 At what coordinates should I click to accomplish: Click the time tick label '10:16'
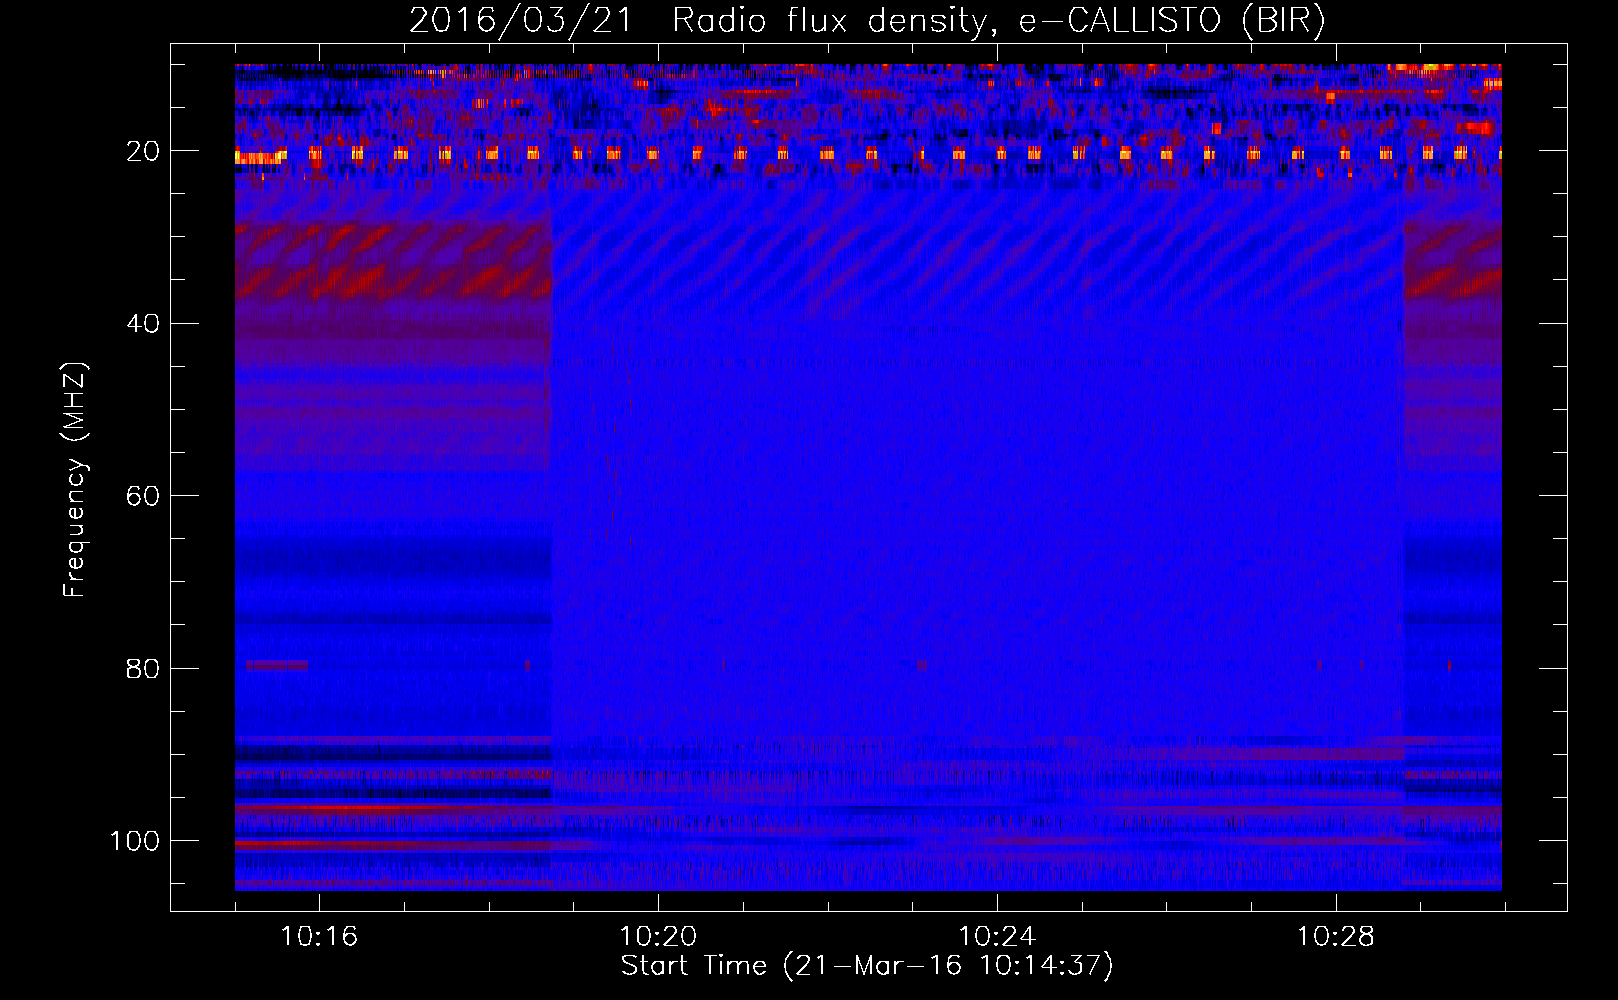click(319, 937)
